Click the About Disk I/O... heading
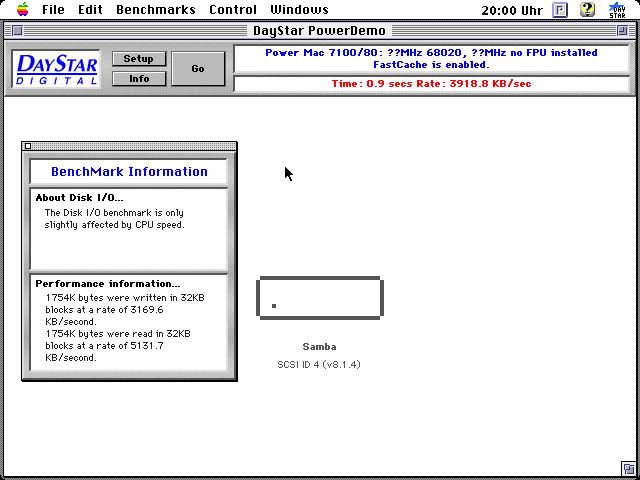The width and height of the screenshot is (640, 480). click(x=80, y=198)
